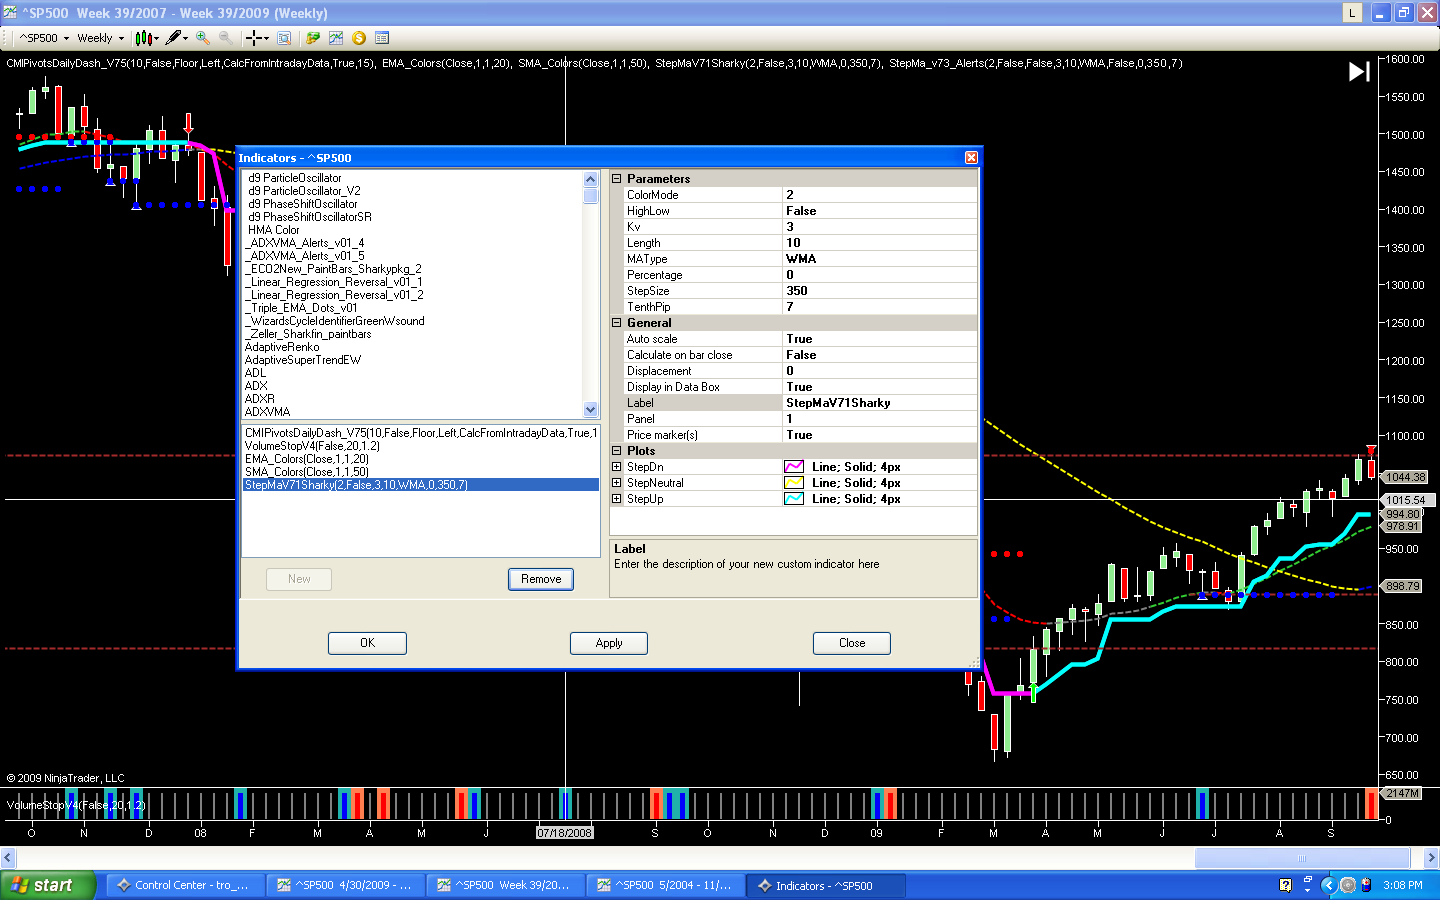This screenshot has height=900, width=1440.
Task: Select applied StepMaV71Sharky indicator row
Action: click(x=421, y=485)
